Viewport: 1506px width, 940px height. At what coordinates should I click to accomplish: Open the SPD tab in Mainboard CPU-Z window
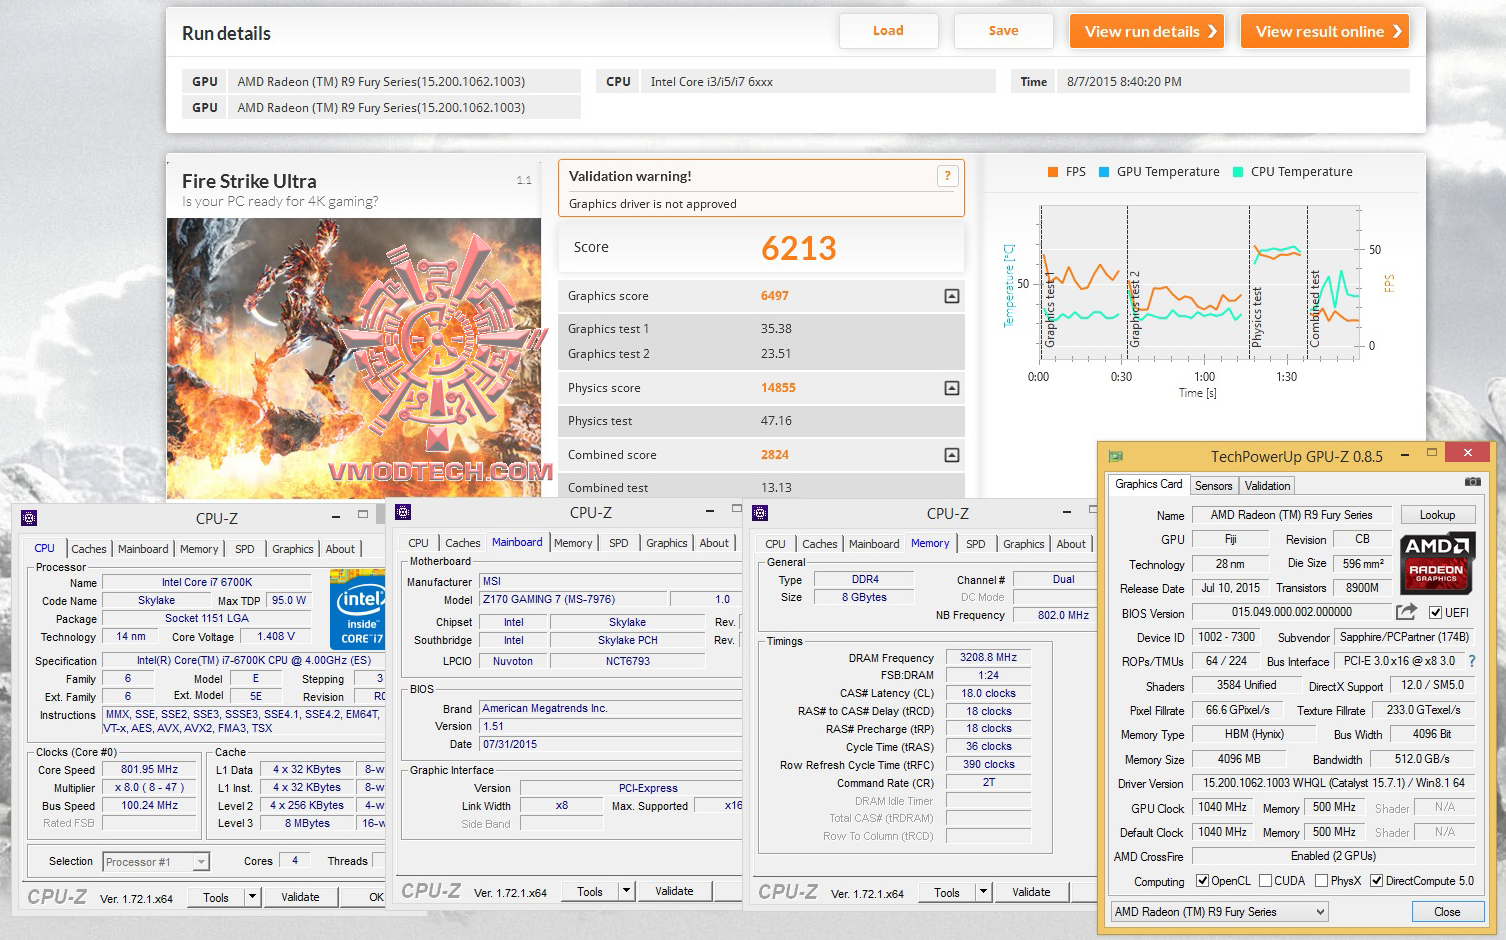619,543
